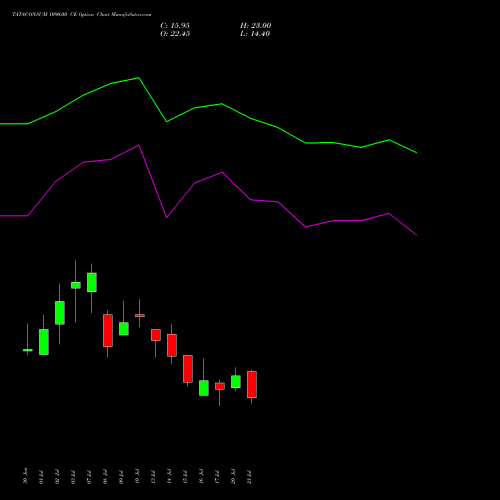Select the close value C: 15.95
Image resolution: width=500 pixels, height=500 pixels.
pos(175,26)
